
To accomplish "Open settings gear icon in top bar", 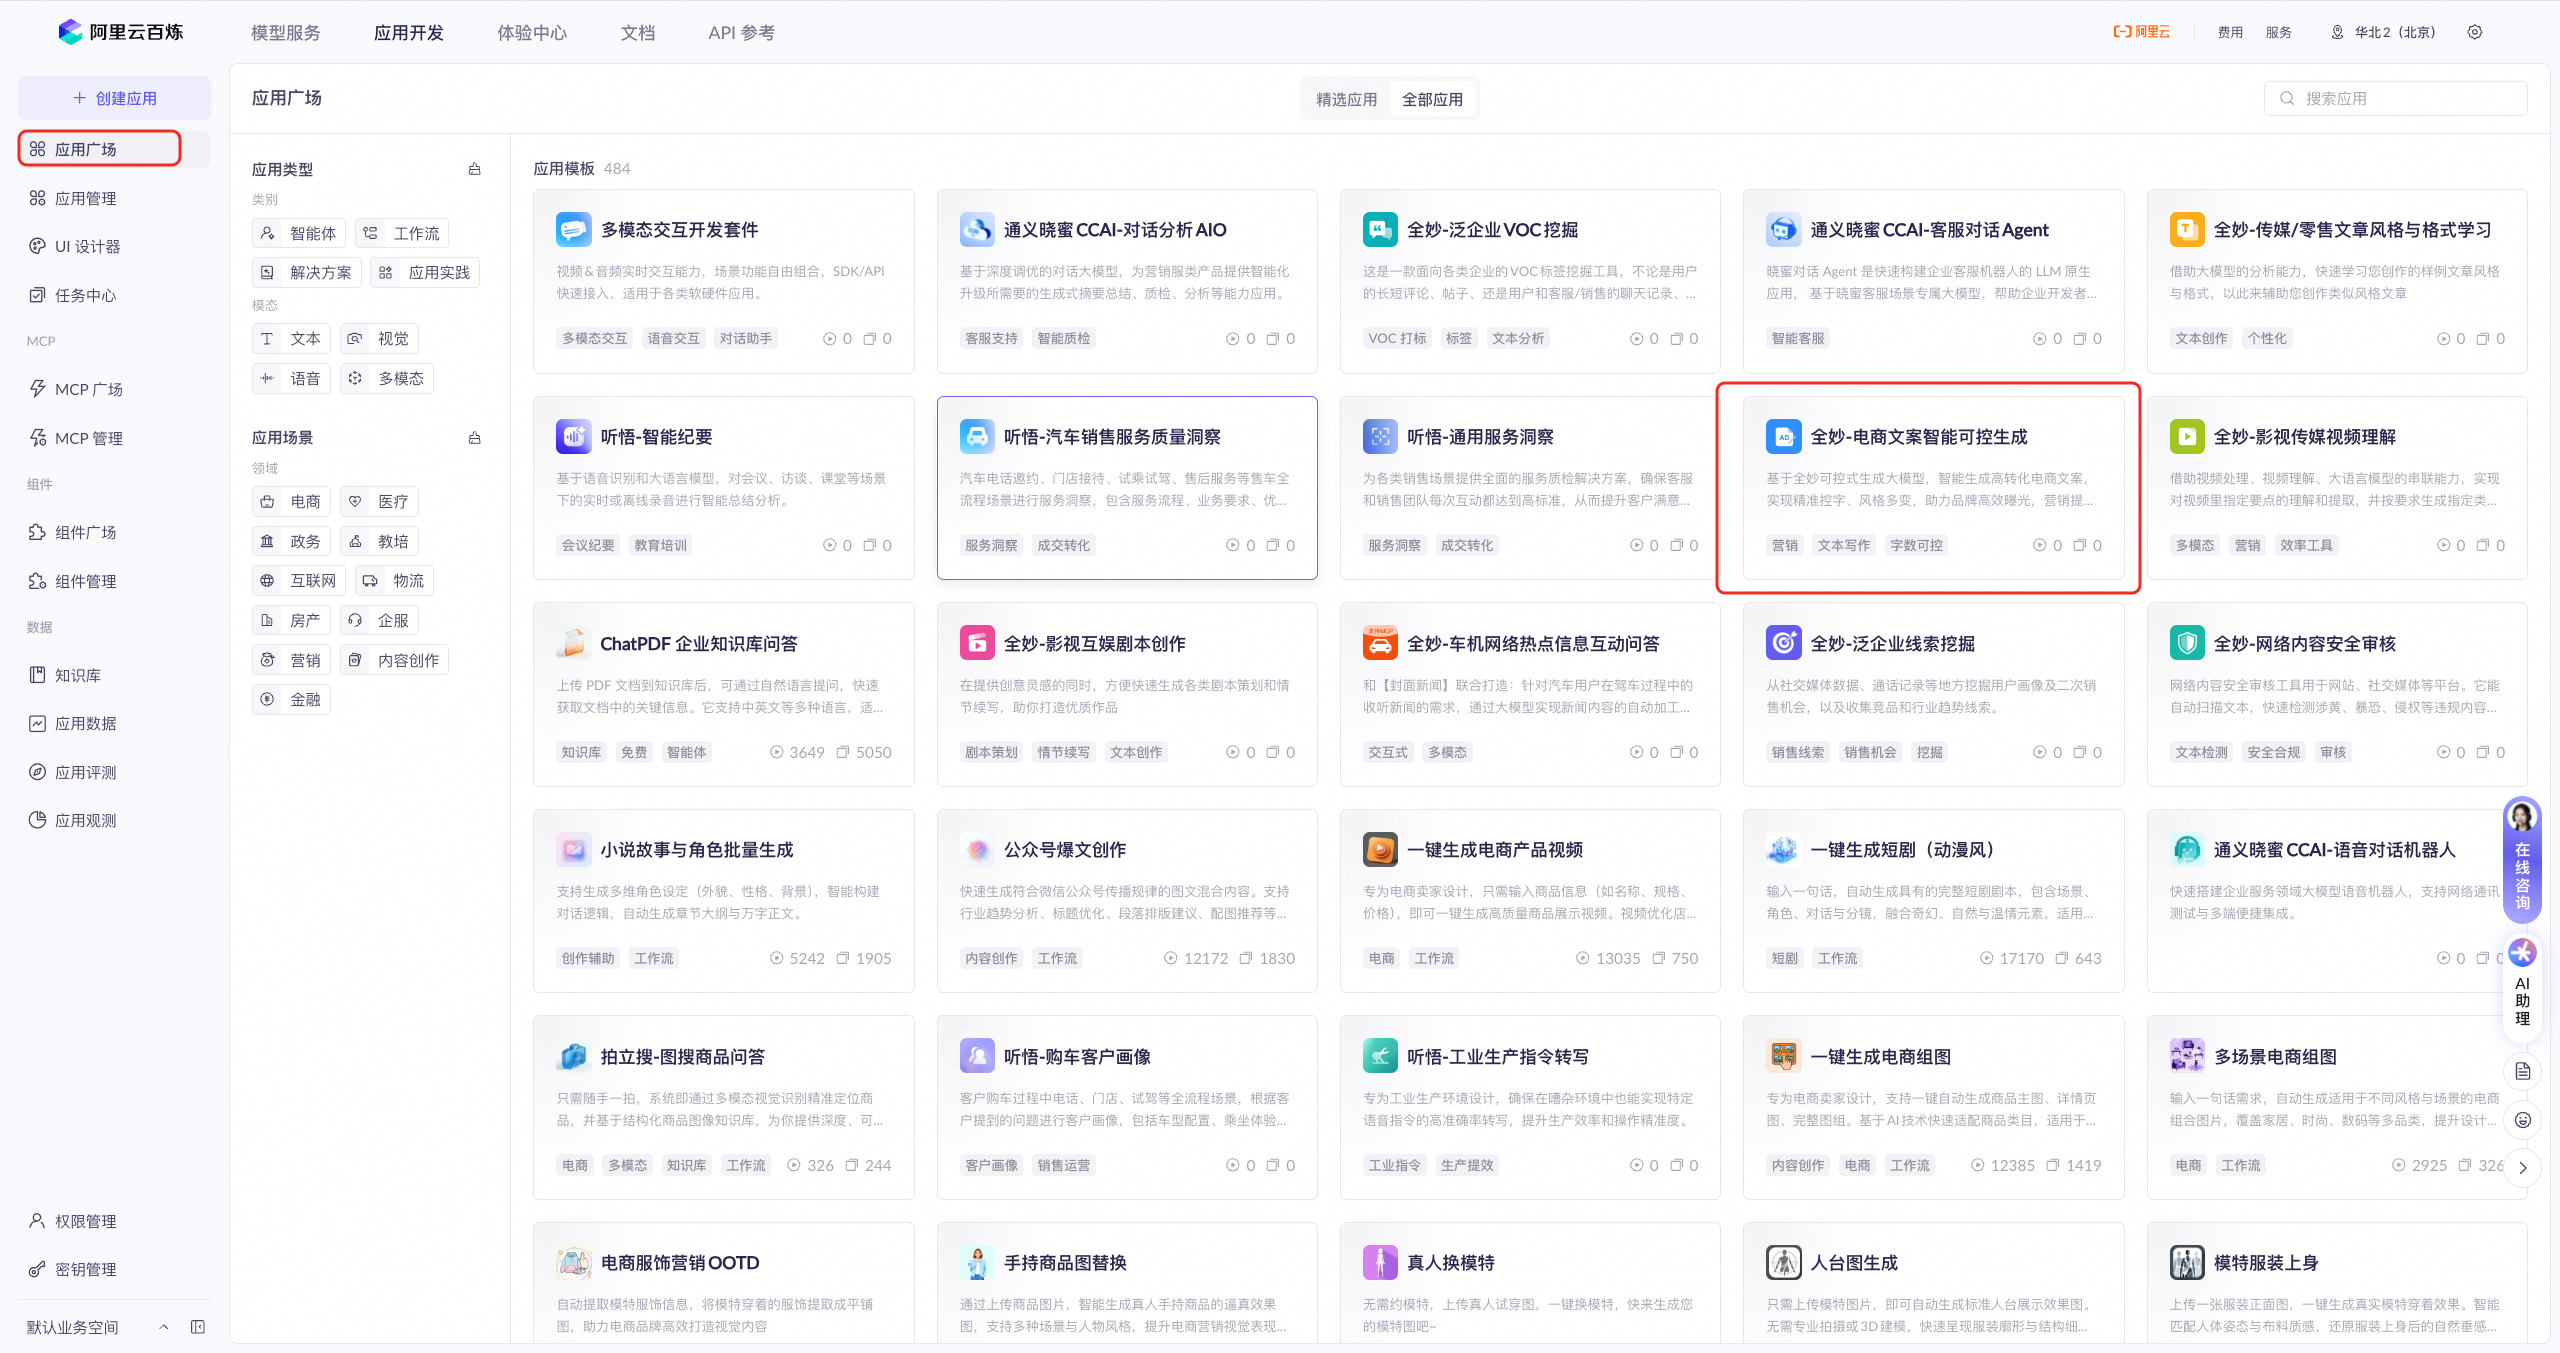I will (x=2474, y=32).
